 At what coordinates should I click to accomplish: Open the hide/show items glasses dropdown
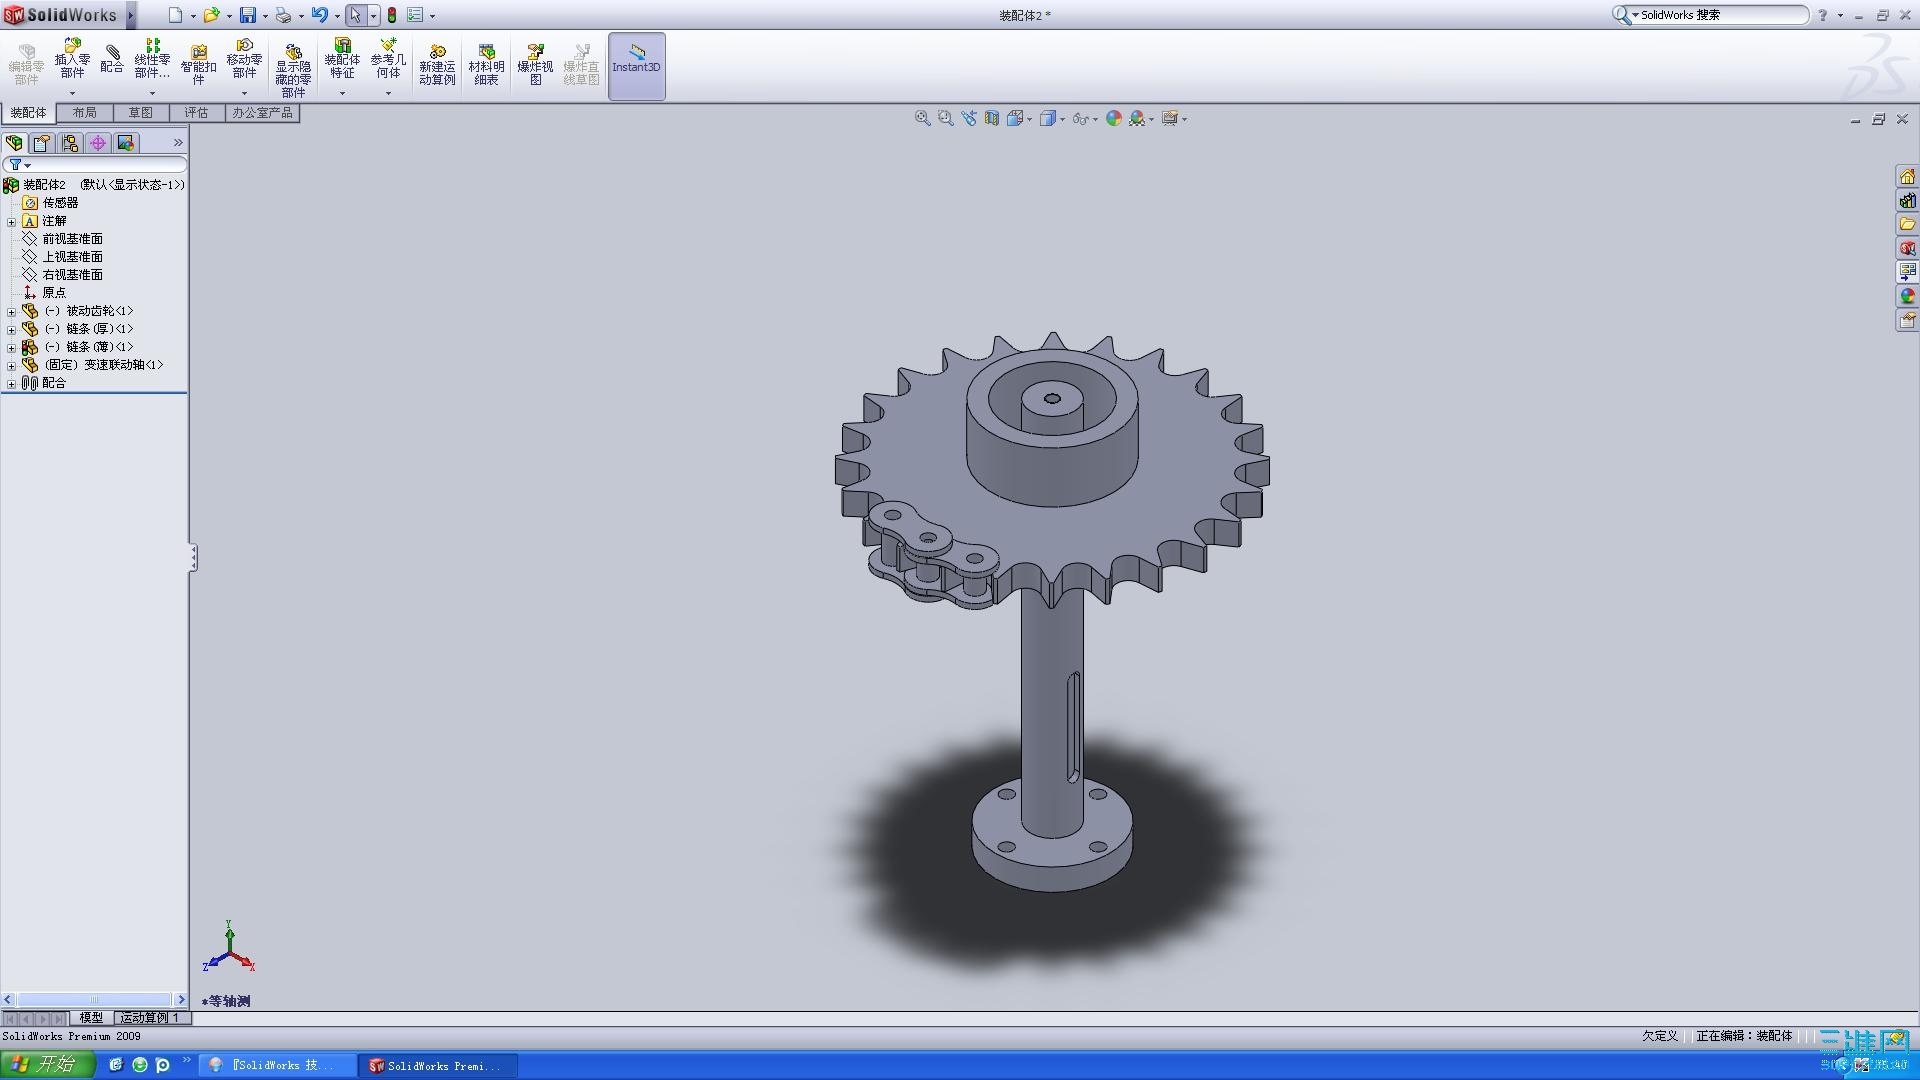1095,119
